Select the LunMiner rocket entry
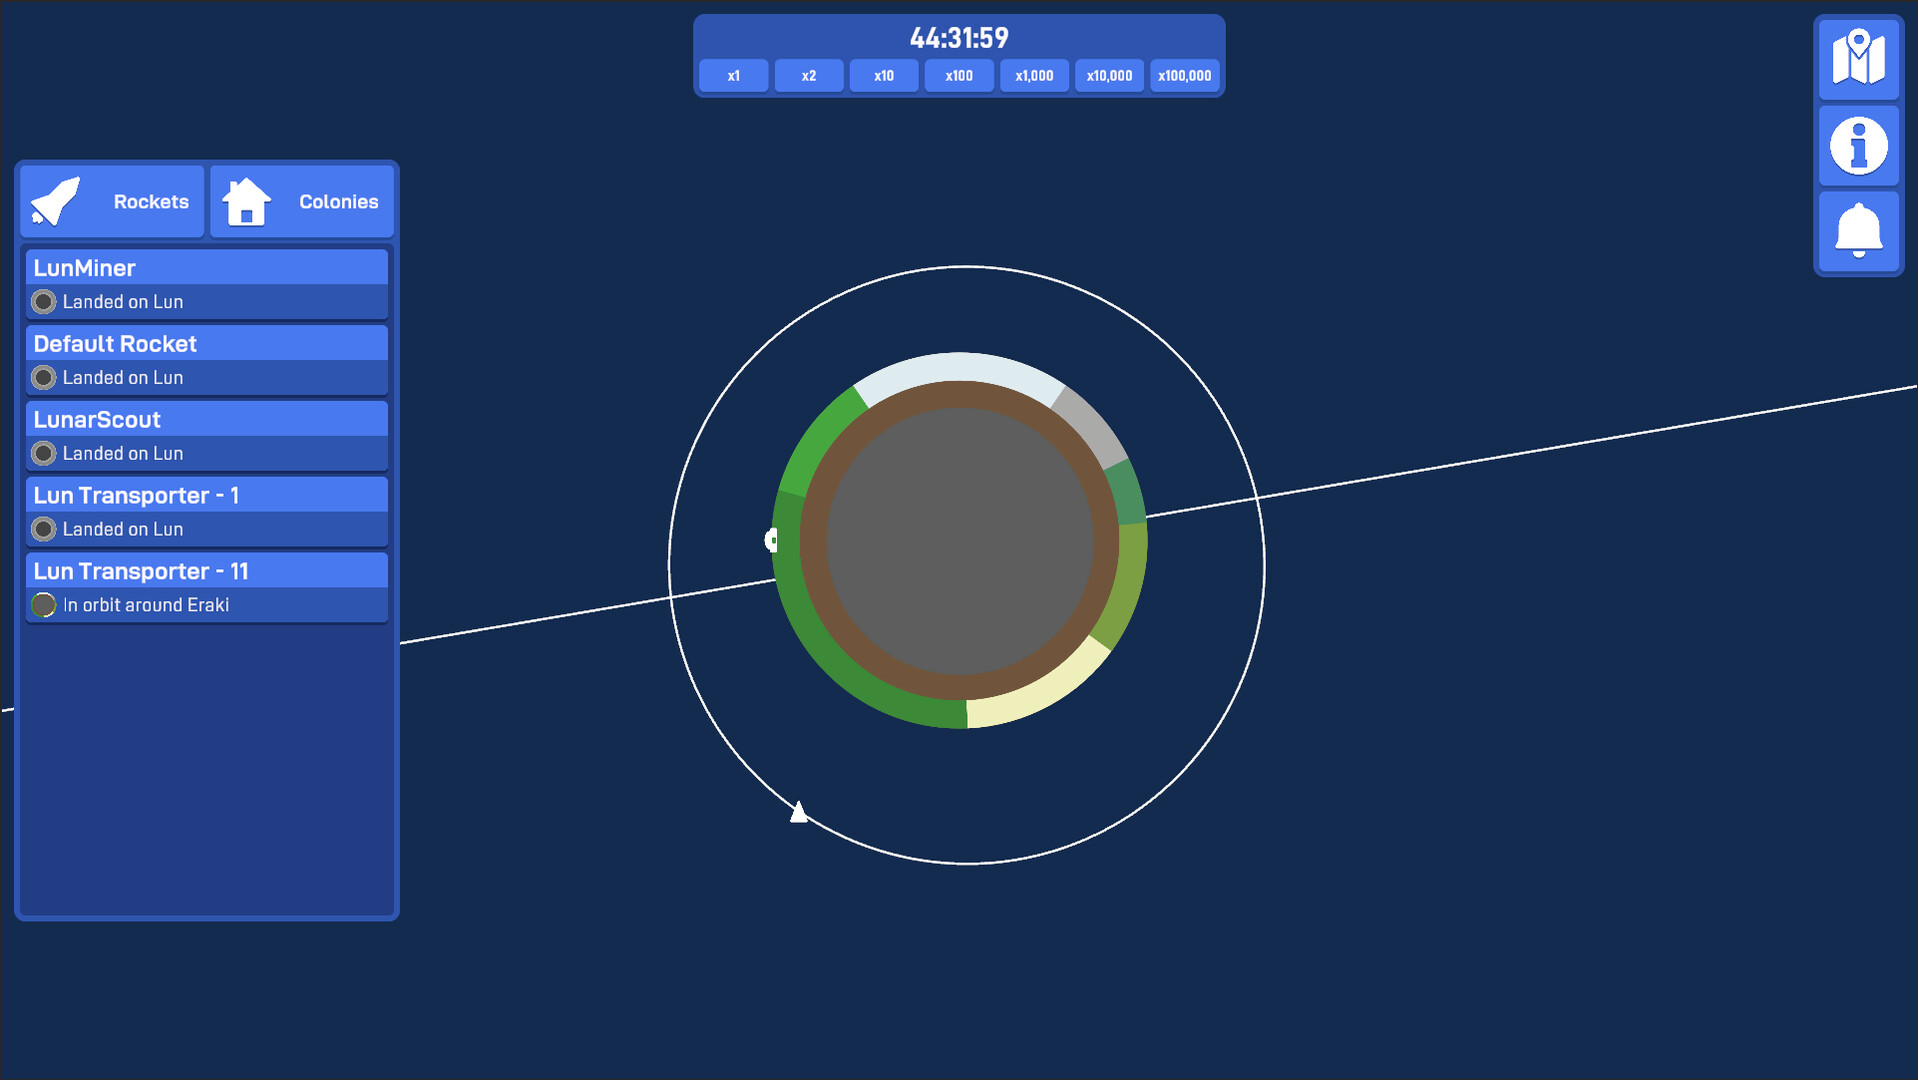This screenshot has width=1918, height=1080. pyautogui.click(x=207, y=284)
